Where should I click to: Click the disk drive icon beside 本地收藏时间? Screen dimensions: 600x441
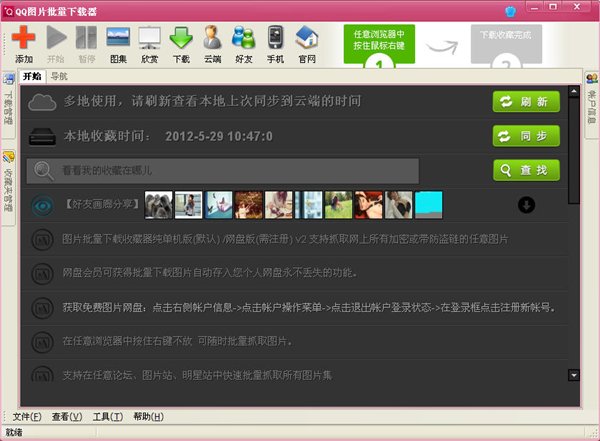tap(42, 137)
